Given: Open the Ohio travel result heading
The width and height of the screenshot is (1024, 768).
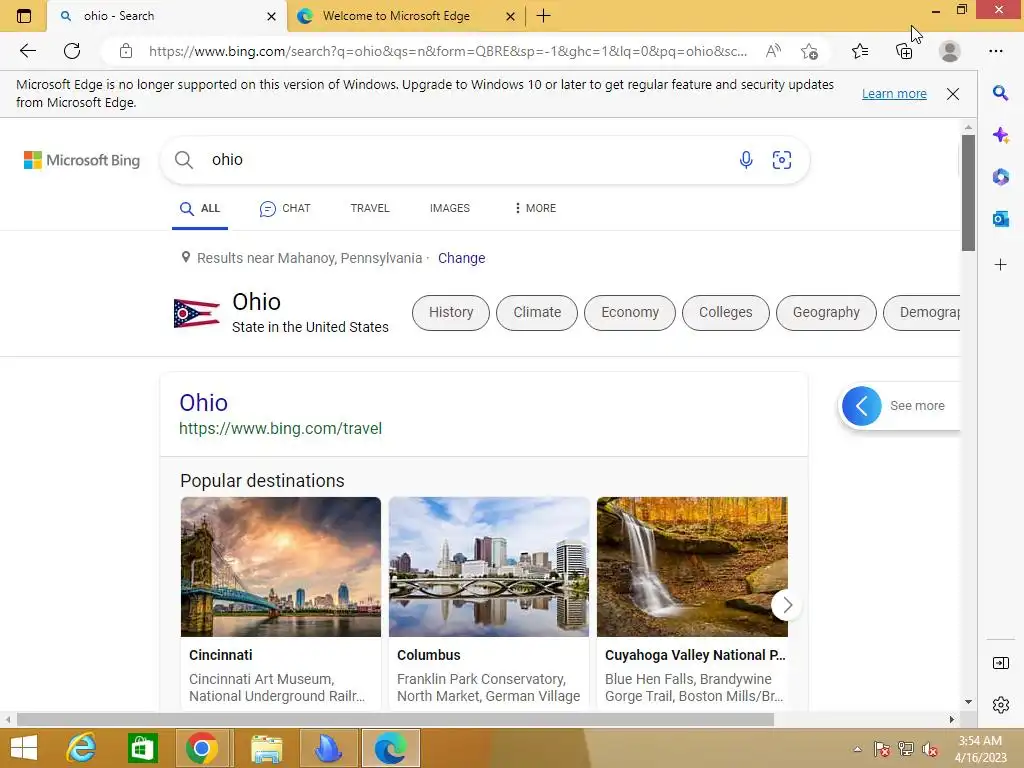Looking at the screenshot, I should pyautogui.click(x=203, y=403).
